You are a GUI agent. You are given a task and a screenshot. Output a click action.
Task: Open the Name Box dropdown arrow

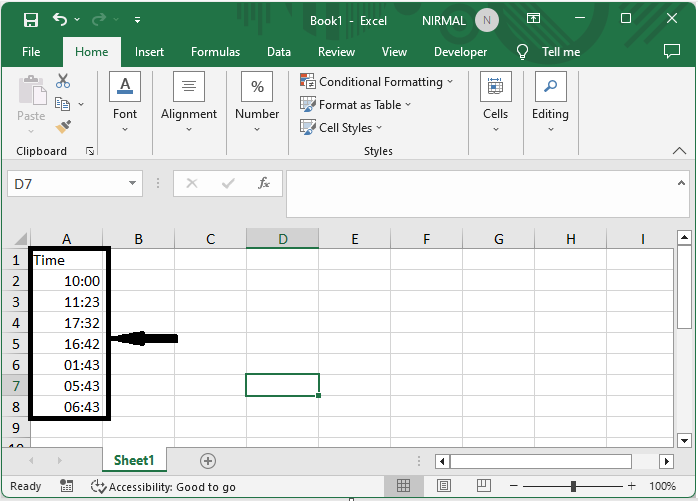[x=132, y=183]
